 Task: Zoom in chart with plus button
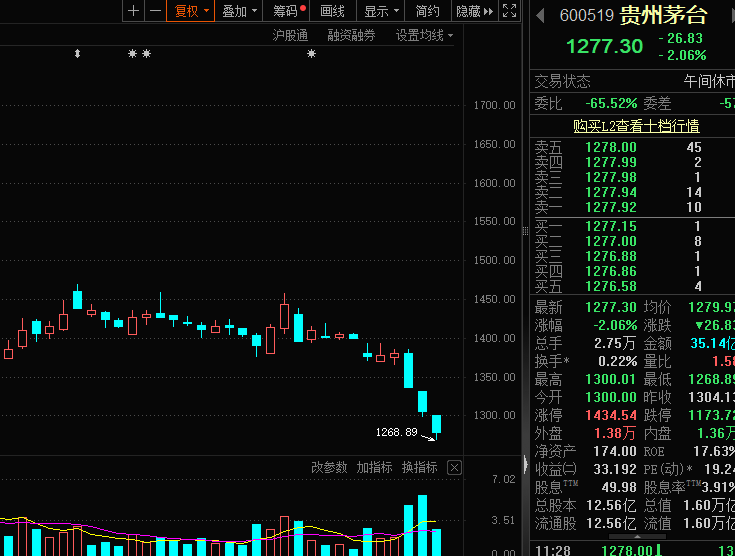(134, 11)
